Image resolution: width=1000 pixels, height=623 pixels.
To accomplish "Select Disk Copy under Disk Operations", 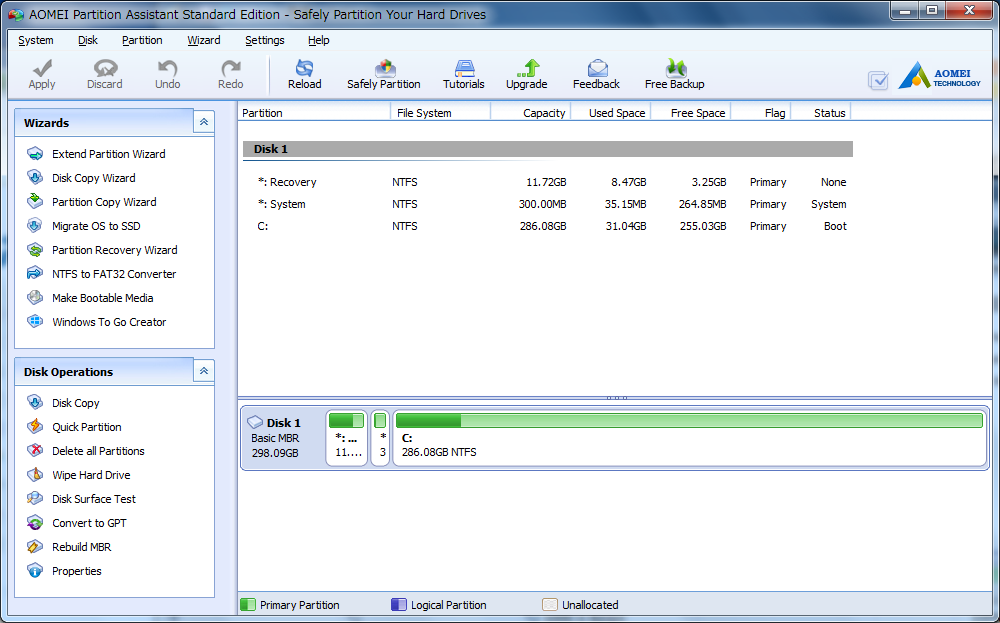I will (x=63, y=403).
